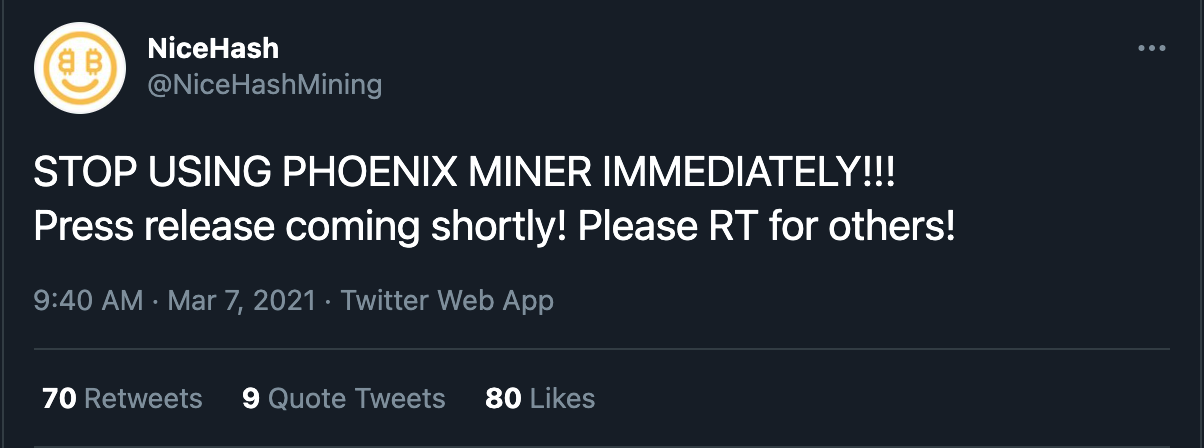This screenshot has height=448, width=1204.
Task: Click the 9:40 AM timestamp
Action: coord(88,300)
